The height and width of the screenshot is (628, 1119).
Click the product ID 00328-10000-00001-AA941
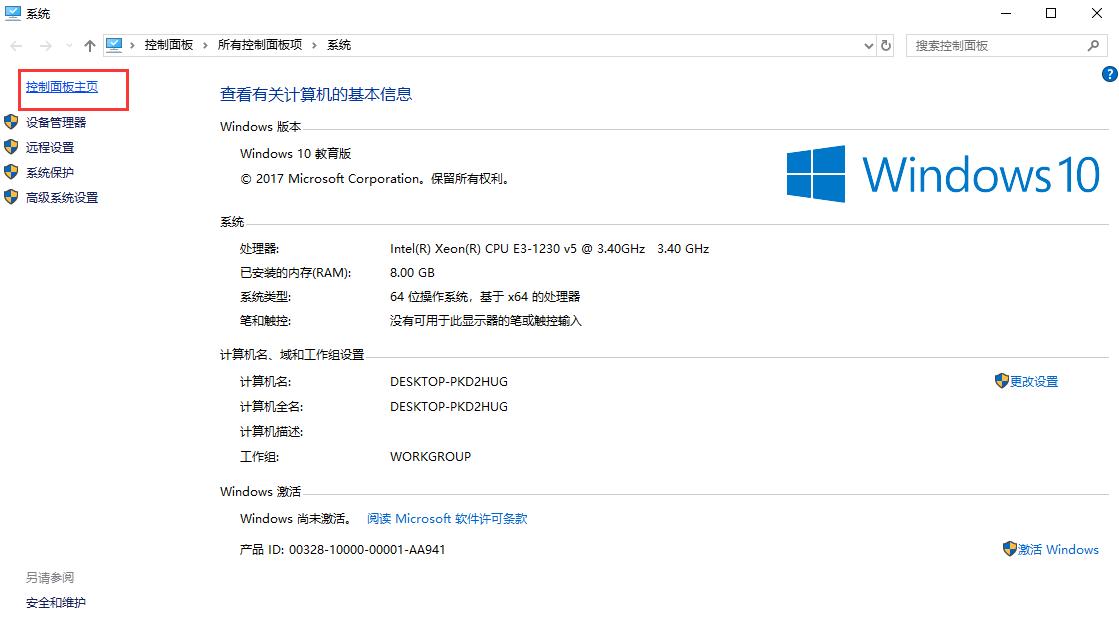pyautogui.click(x=367, y=550)
